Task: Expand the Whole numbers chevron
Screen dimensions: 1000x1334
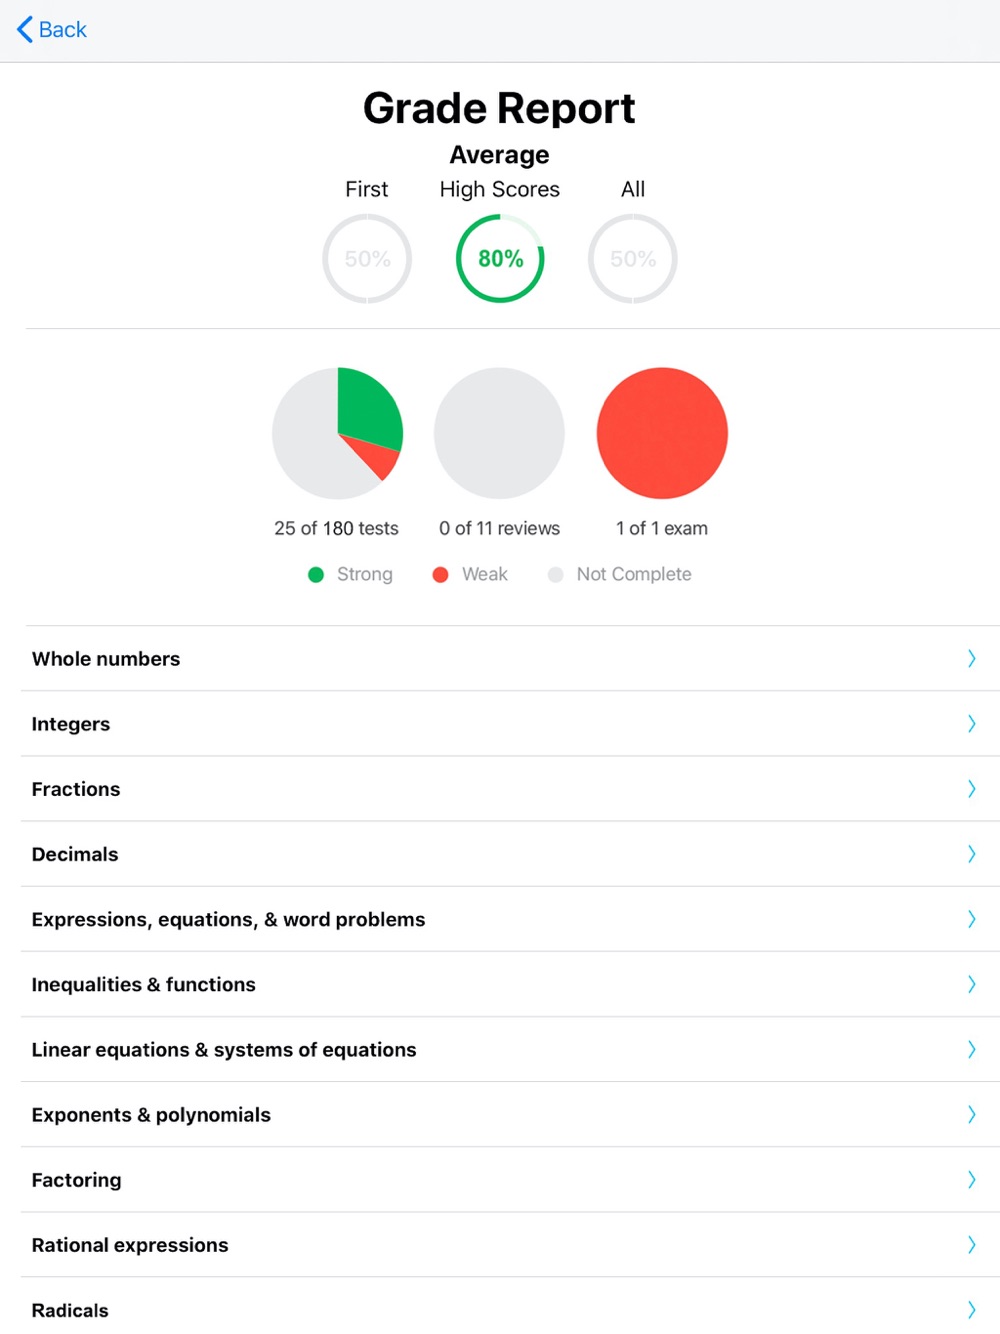Action: [971, 658]
